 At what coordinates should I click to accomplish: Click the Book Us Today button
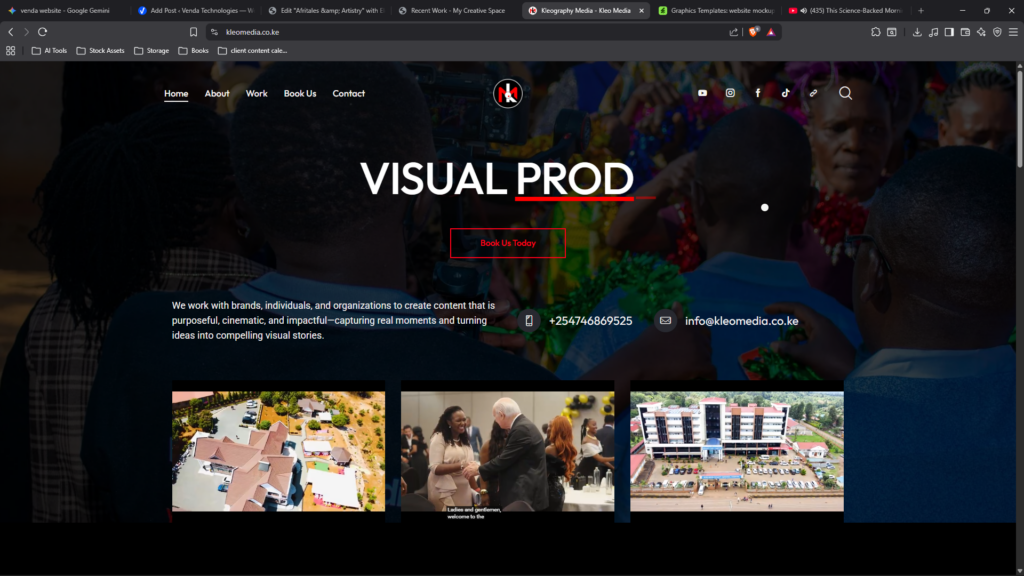click(x=507, y=243)
